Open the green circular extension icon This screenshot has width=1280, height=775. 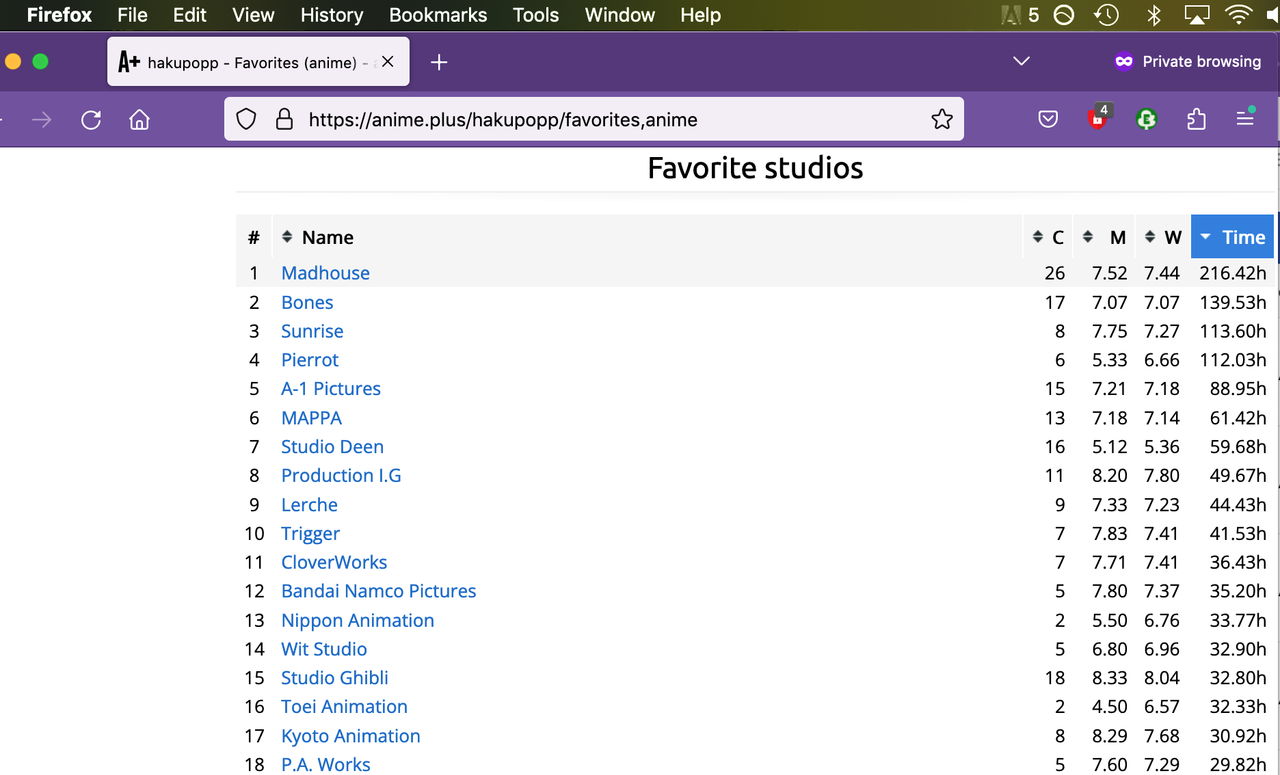tap(1147, 120)
